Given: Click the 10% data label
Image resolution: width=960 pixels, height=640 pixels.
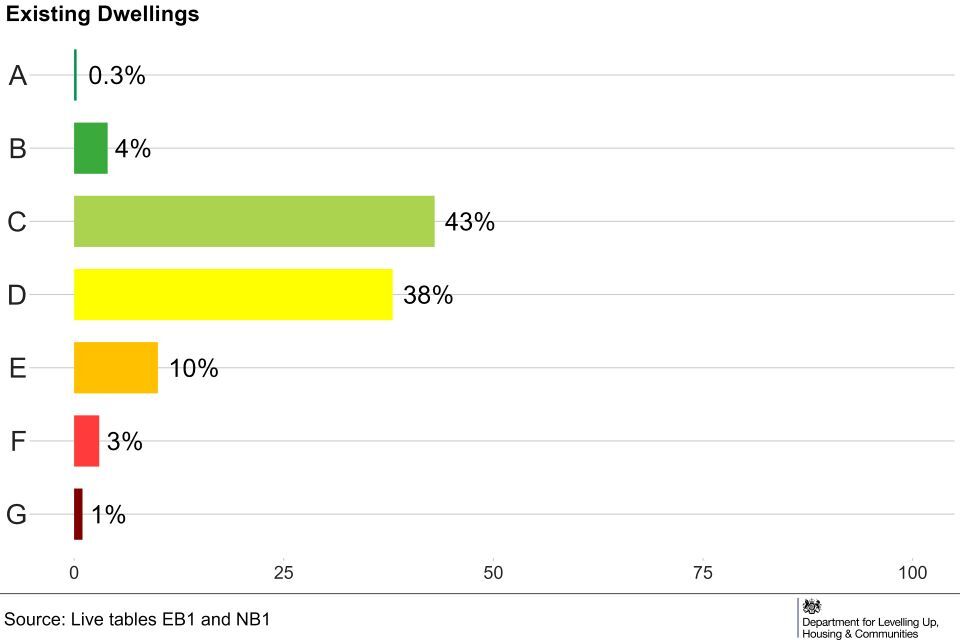Looking at the screenshot, I should tap(193, 368).
